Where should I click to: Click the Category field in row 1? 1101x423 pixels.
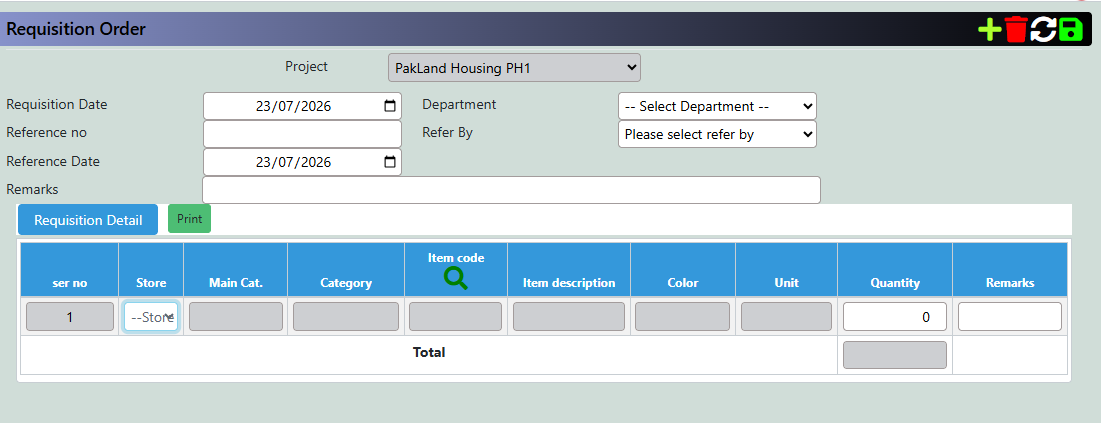tap(345, 317)
